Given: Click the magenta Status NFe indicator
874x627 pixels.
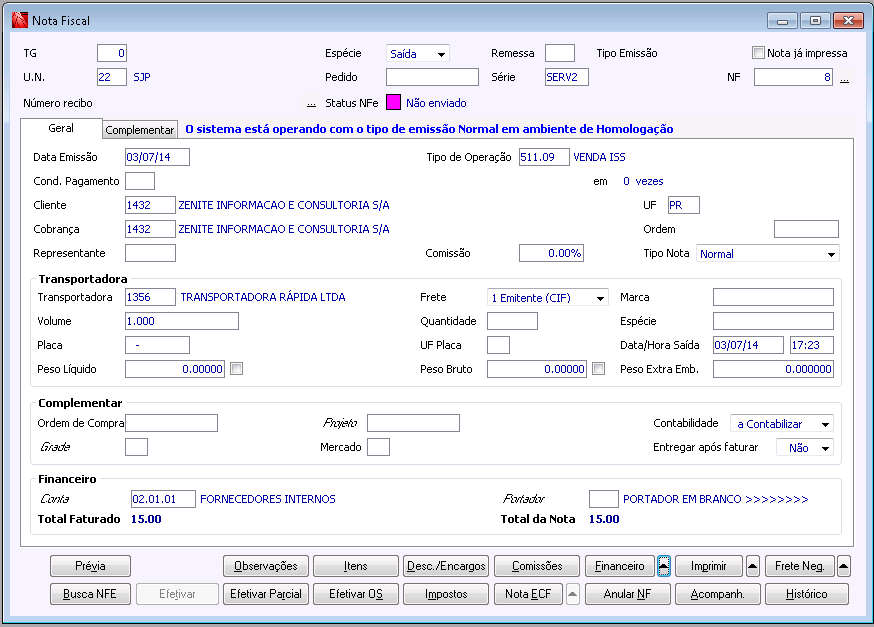Looking at the screenshot, I should coord(393,102).
